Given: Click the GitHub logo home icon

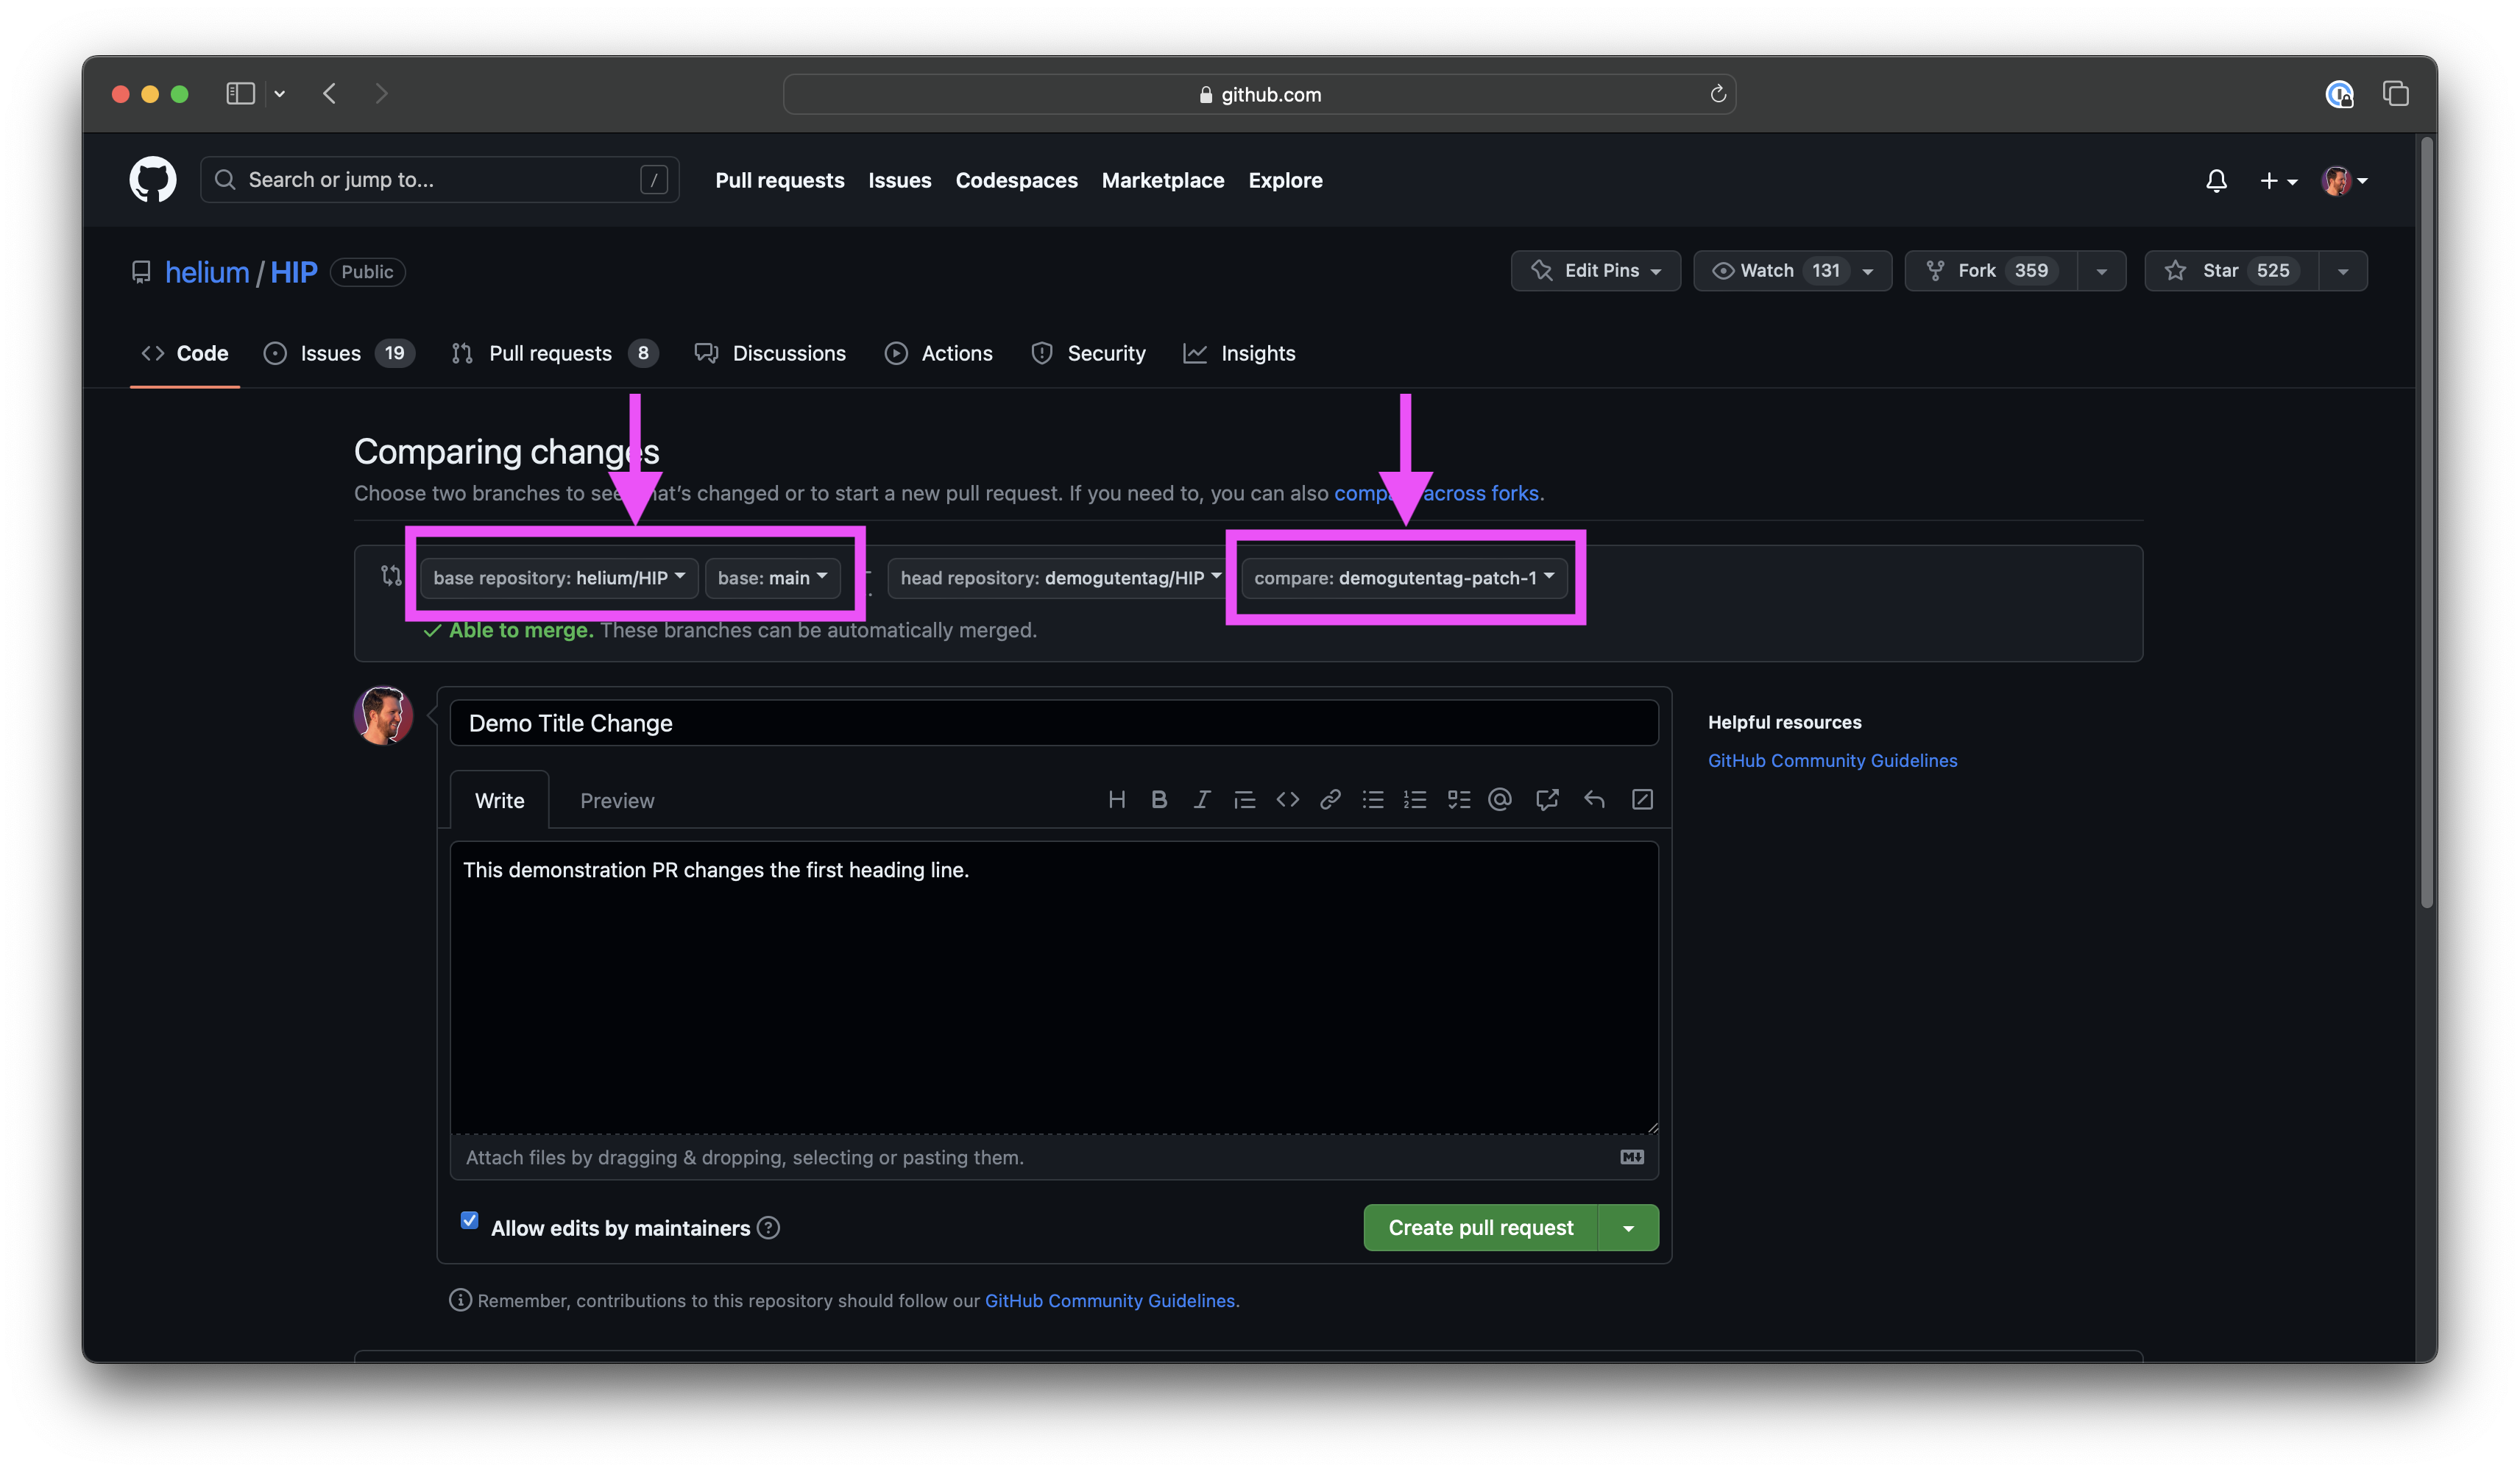Looking at the screenshot, I should 153,179.
